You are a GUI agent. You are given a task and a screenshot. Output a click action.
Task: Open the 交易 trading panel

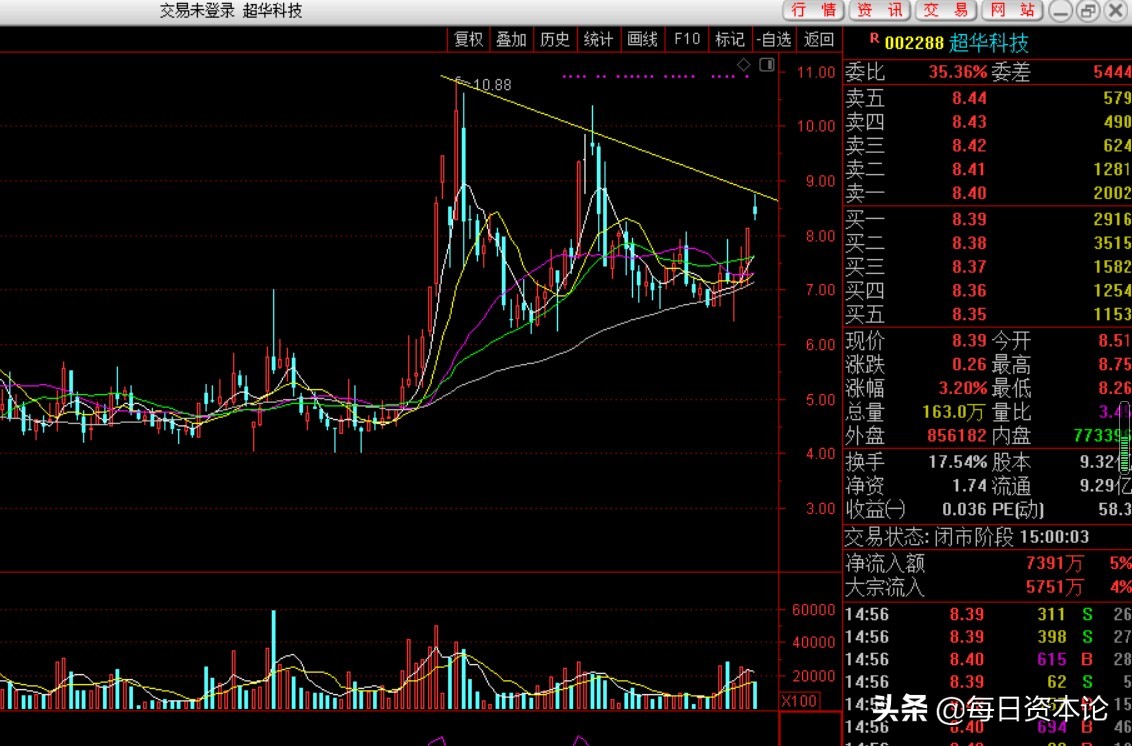[944, 11]
